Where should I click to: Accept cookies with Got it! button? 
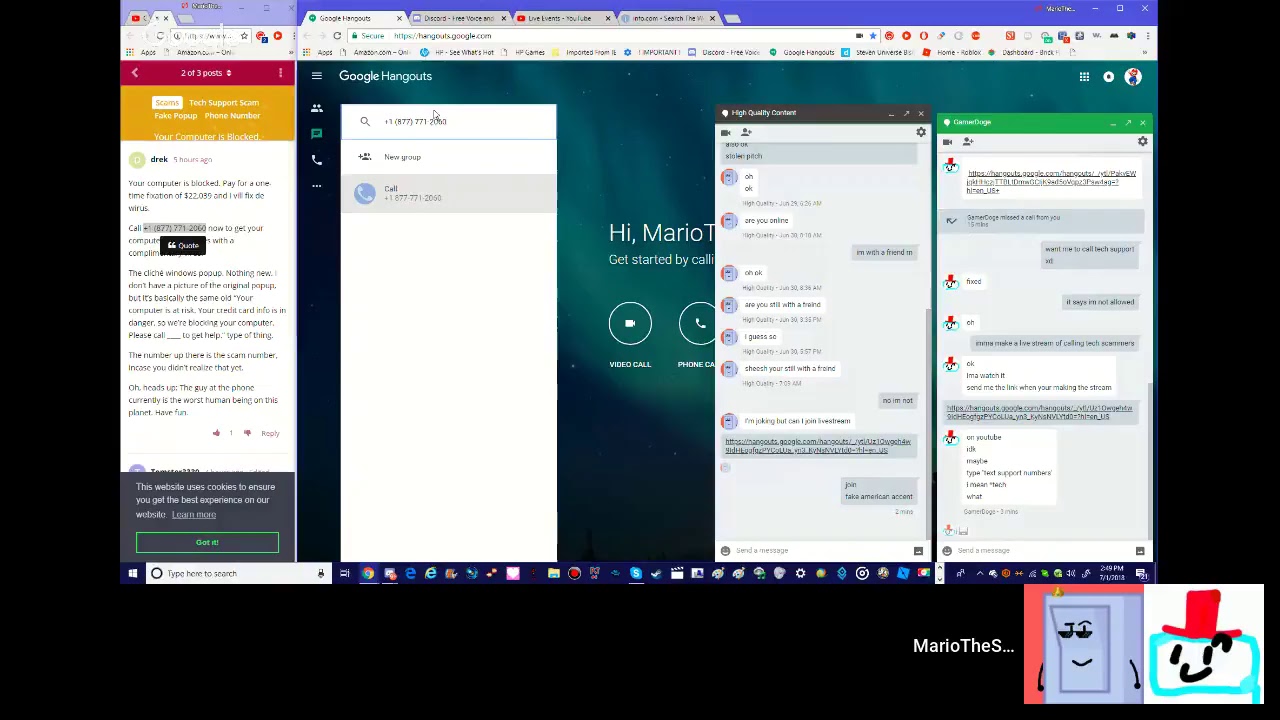(x=207, y=543)
